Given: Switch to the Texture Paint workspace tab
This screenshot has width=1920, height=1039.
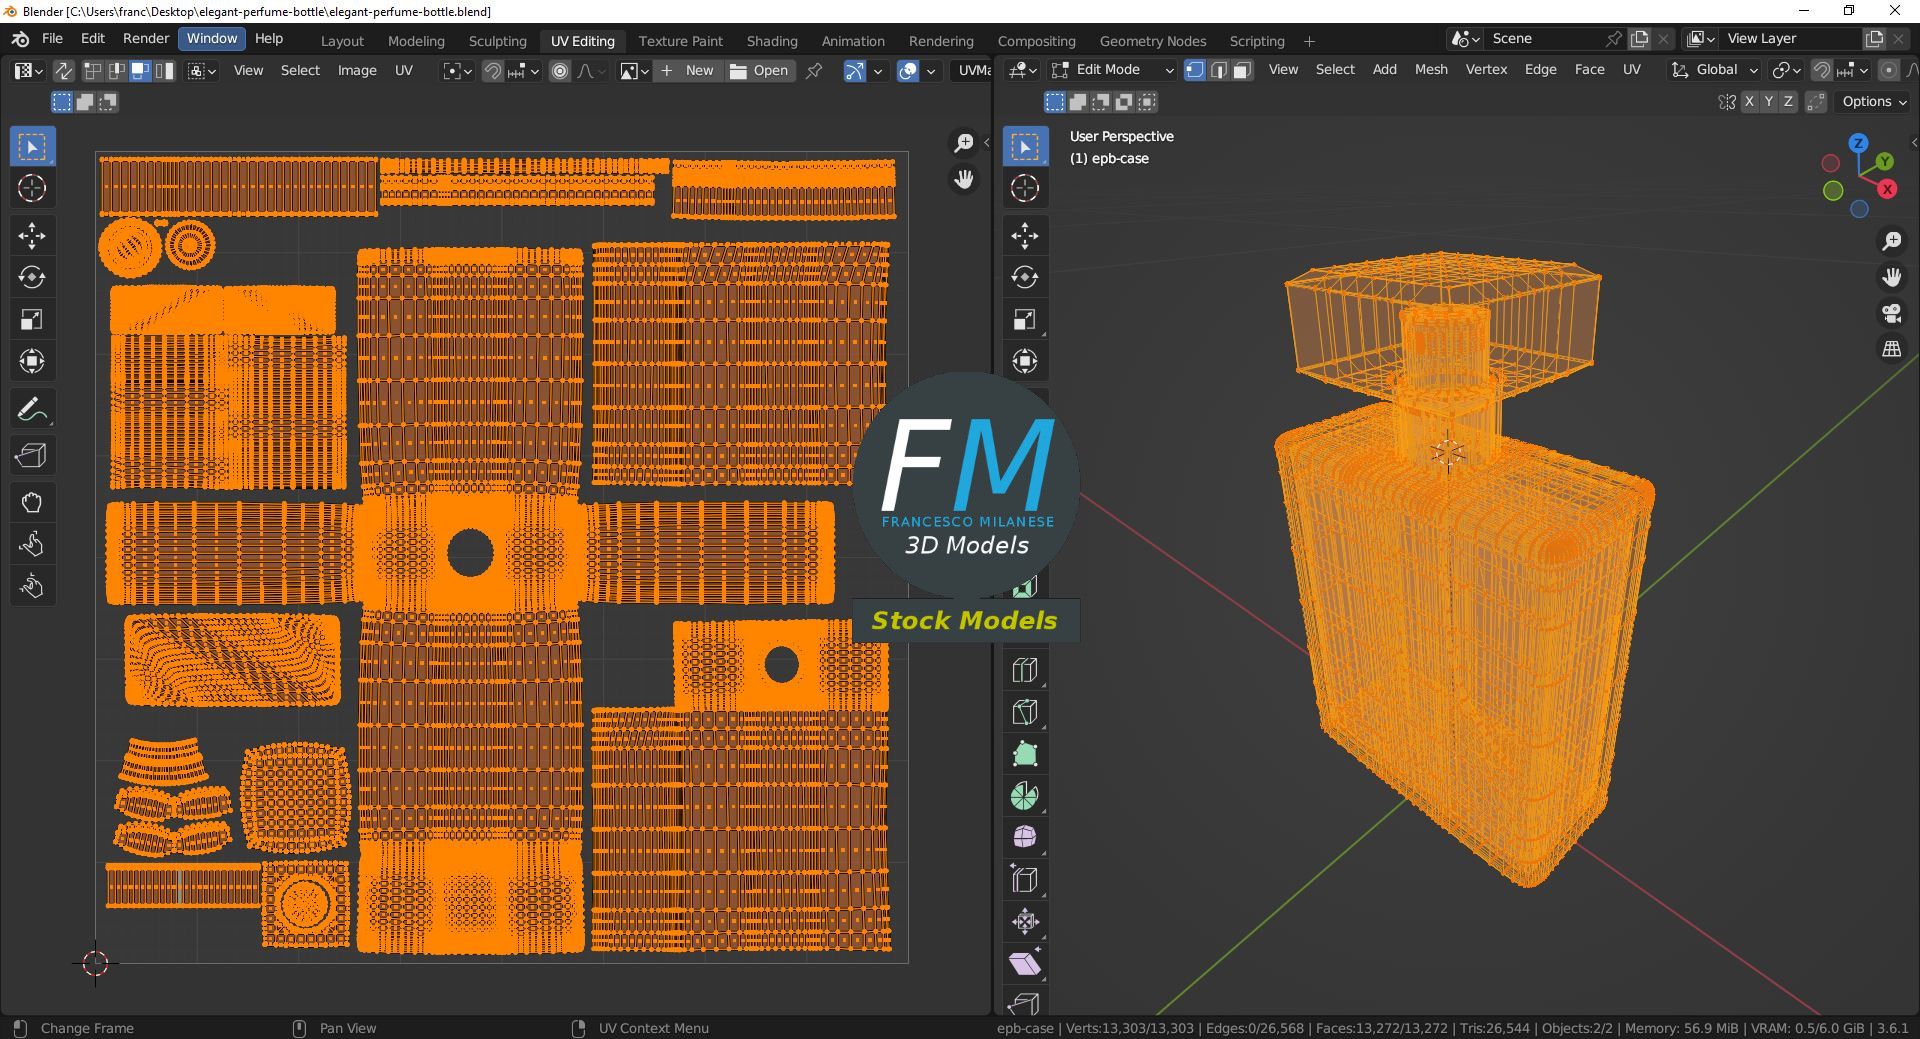Looking at the screenshot, I should click(x=680, y=41).
